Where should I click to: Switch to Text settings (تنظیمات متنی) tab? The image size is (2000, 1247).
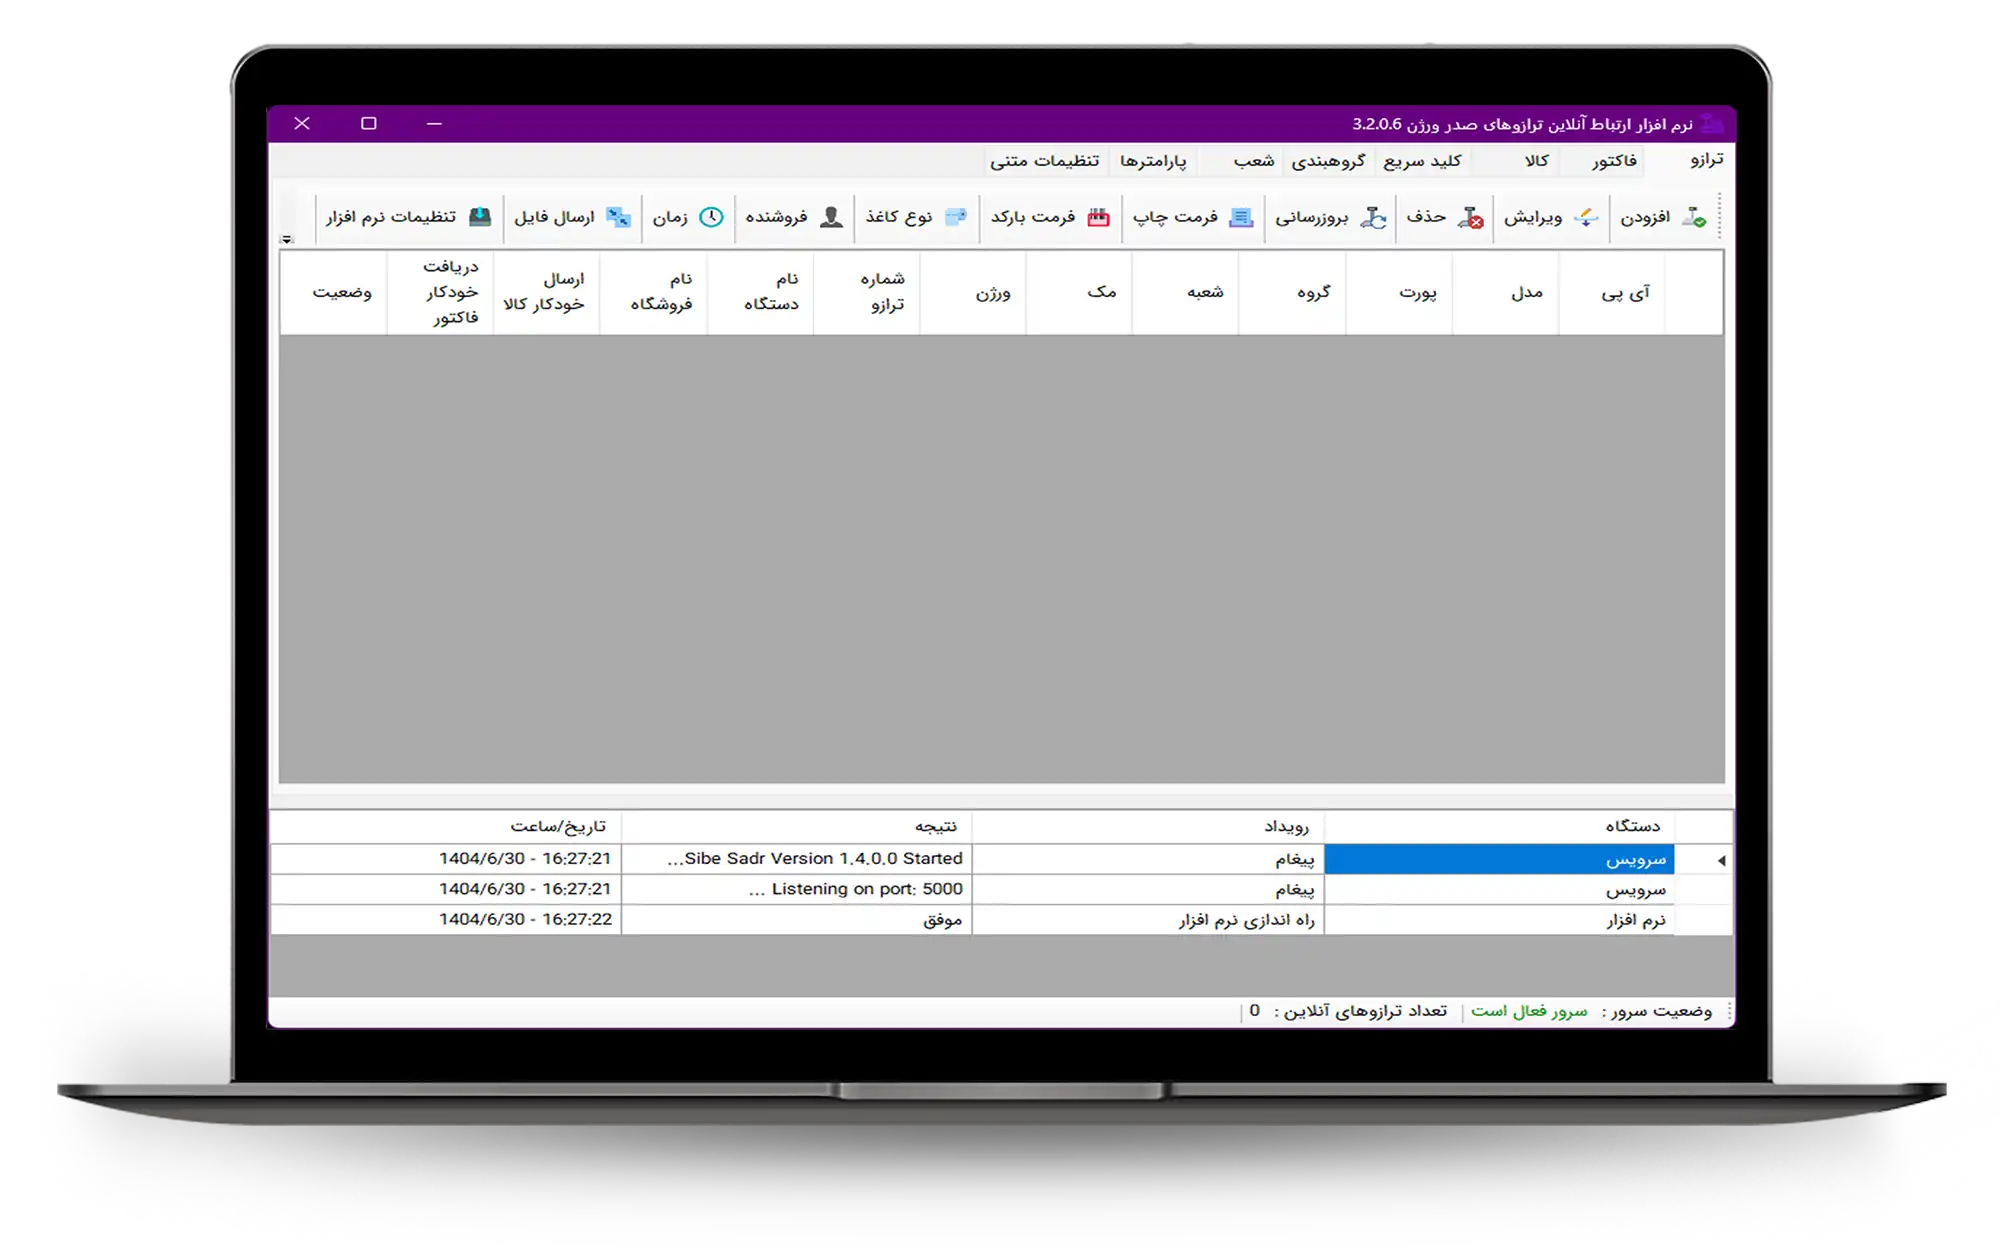[1044, 161]
